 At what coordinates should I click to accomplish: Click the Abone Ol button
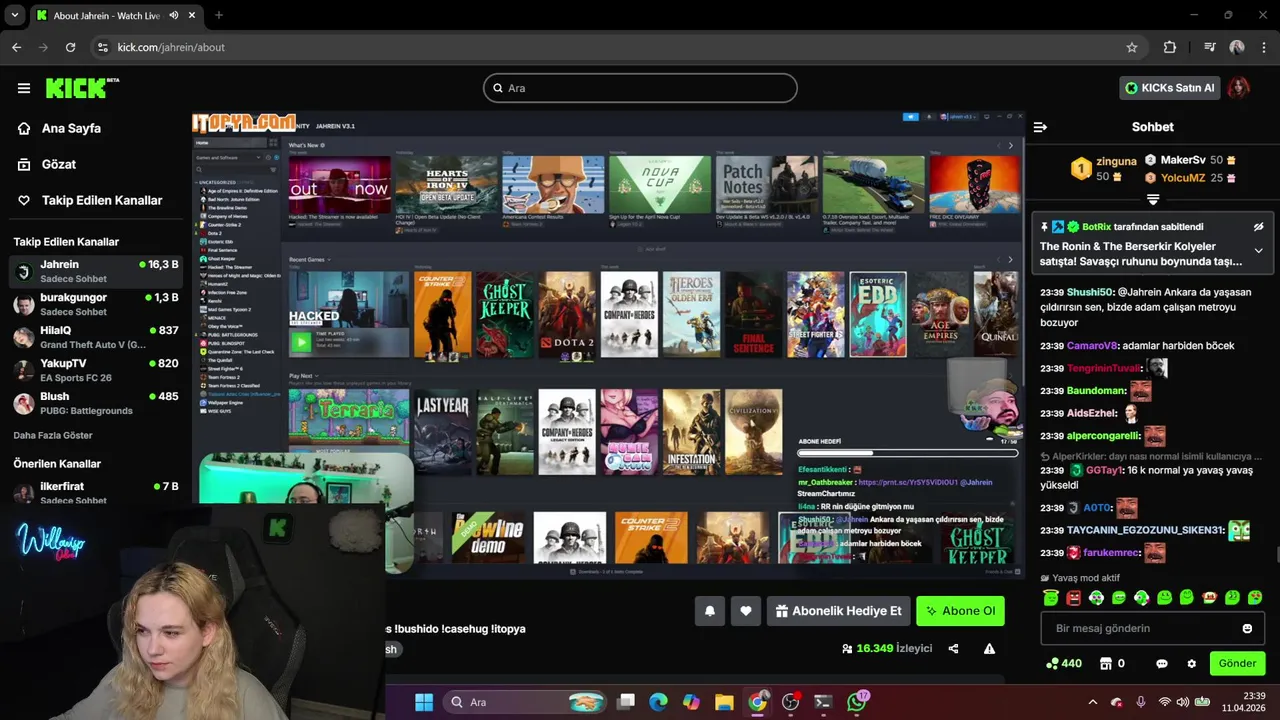coord(960,611)
